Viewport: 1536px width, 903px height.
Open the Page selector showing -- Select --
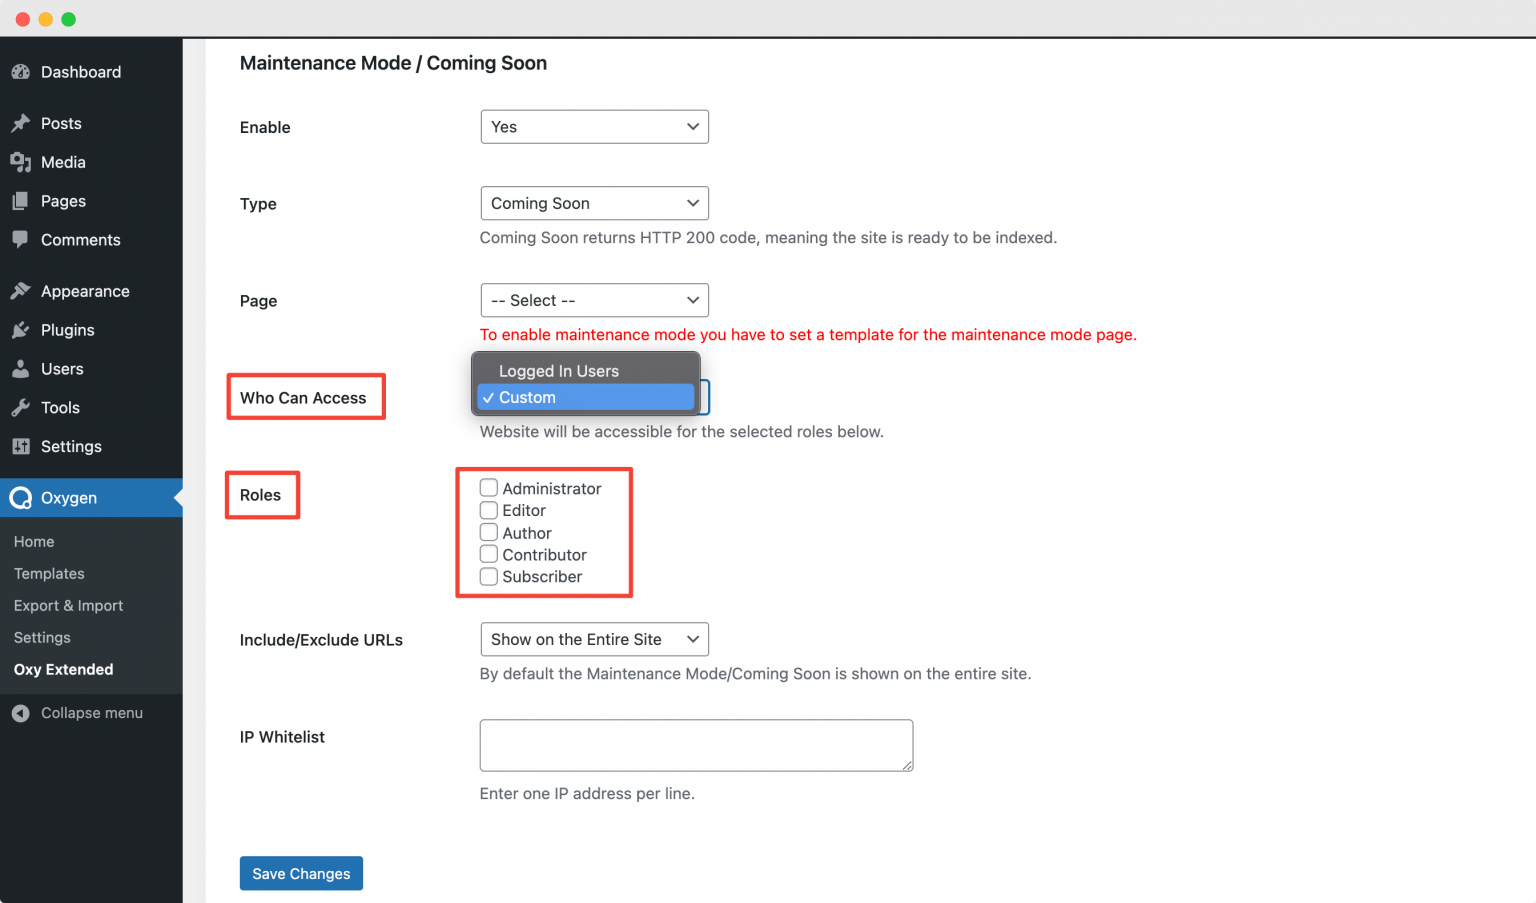click(x=594, y=300)
